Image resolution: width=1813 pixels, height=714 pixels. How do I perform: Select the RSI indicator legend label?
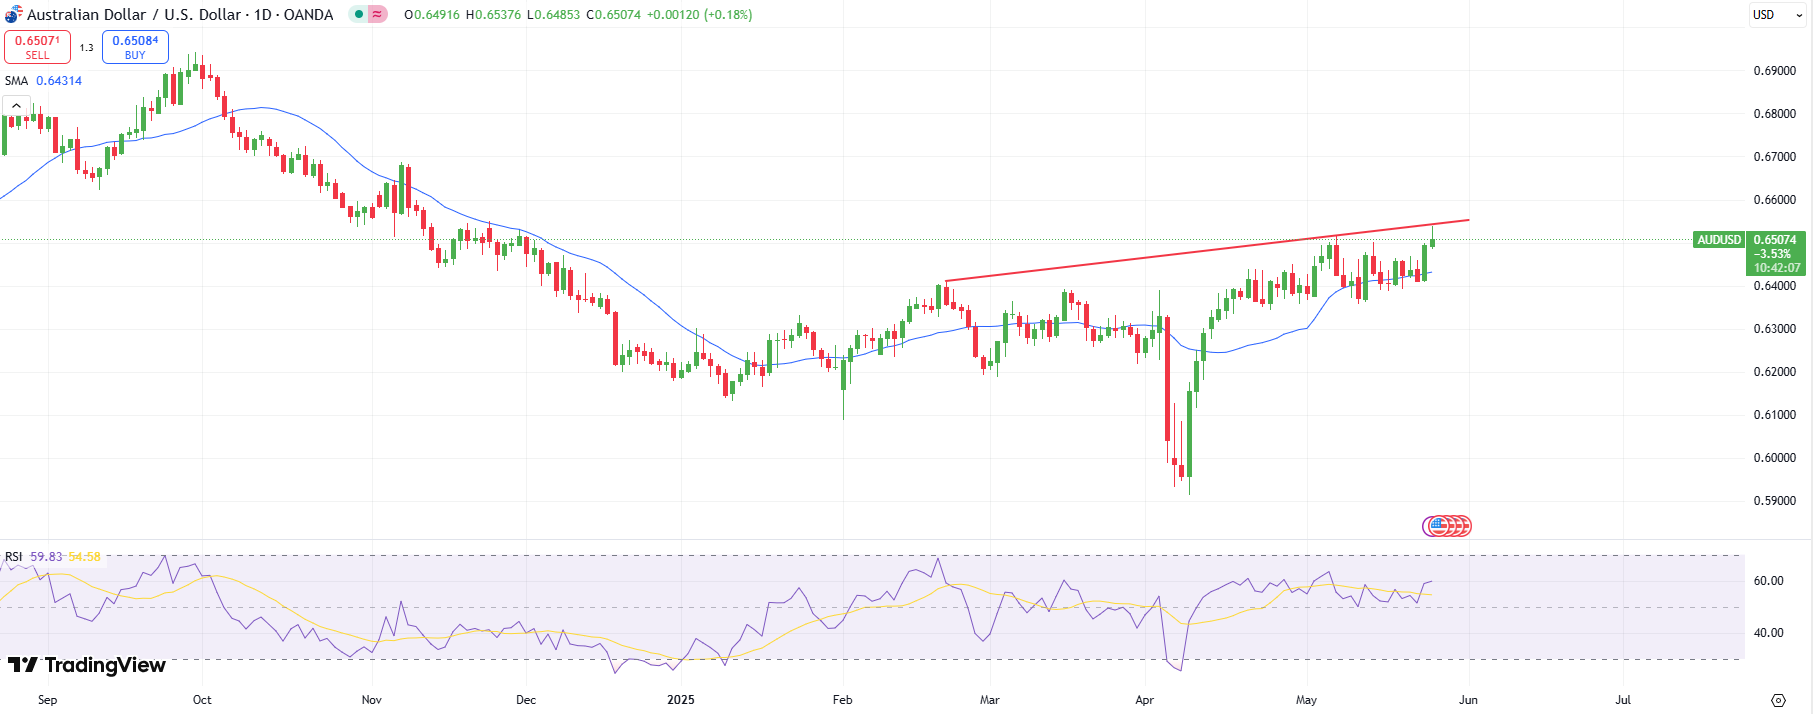click(x=13, y=557)
